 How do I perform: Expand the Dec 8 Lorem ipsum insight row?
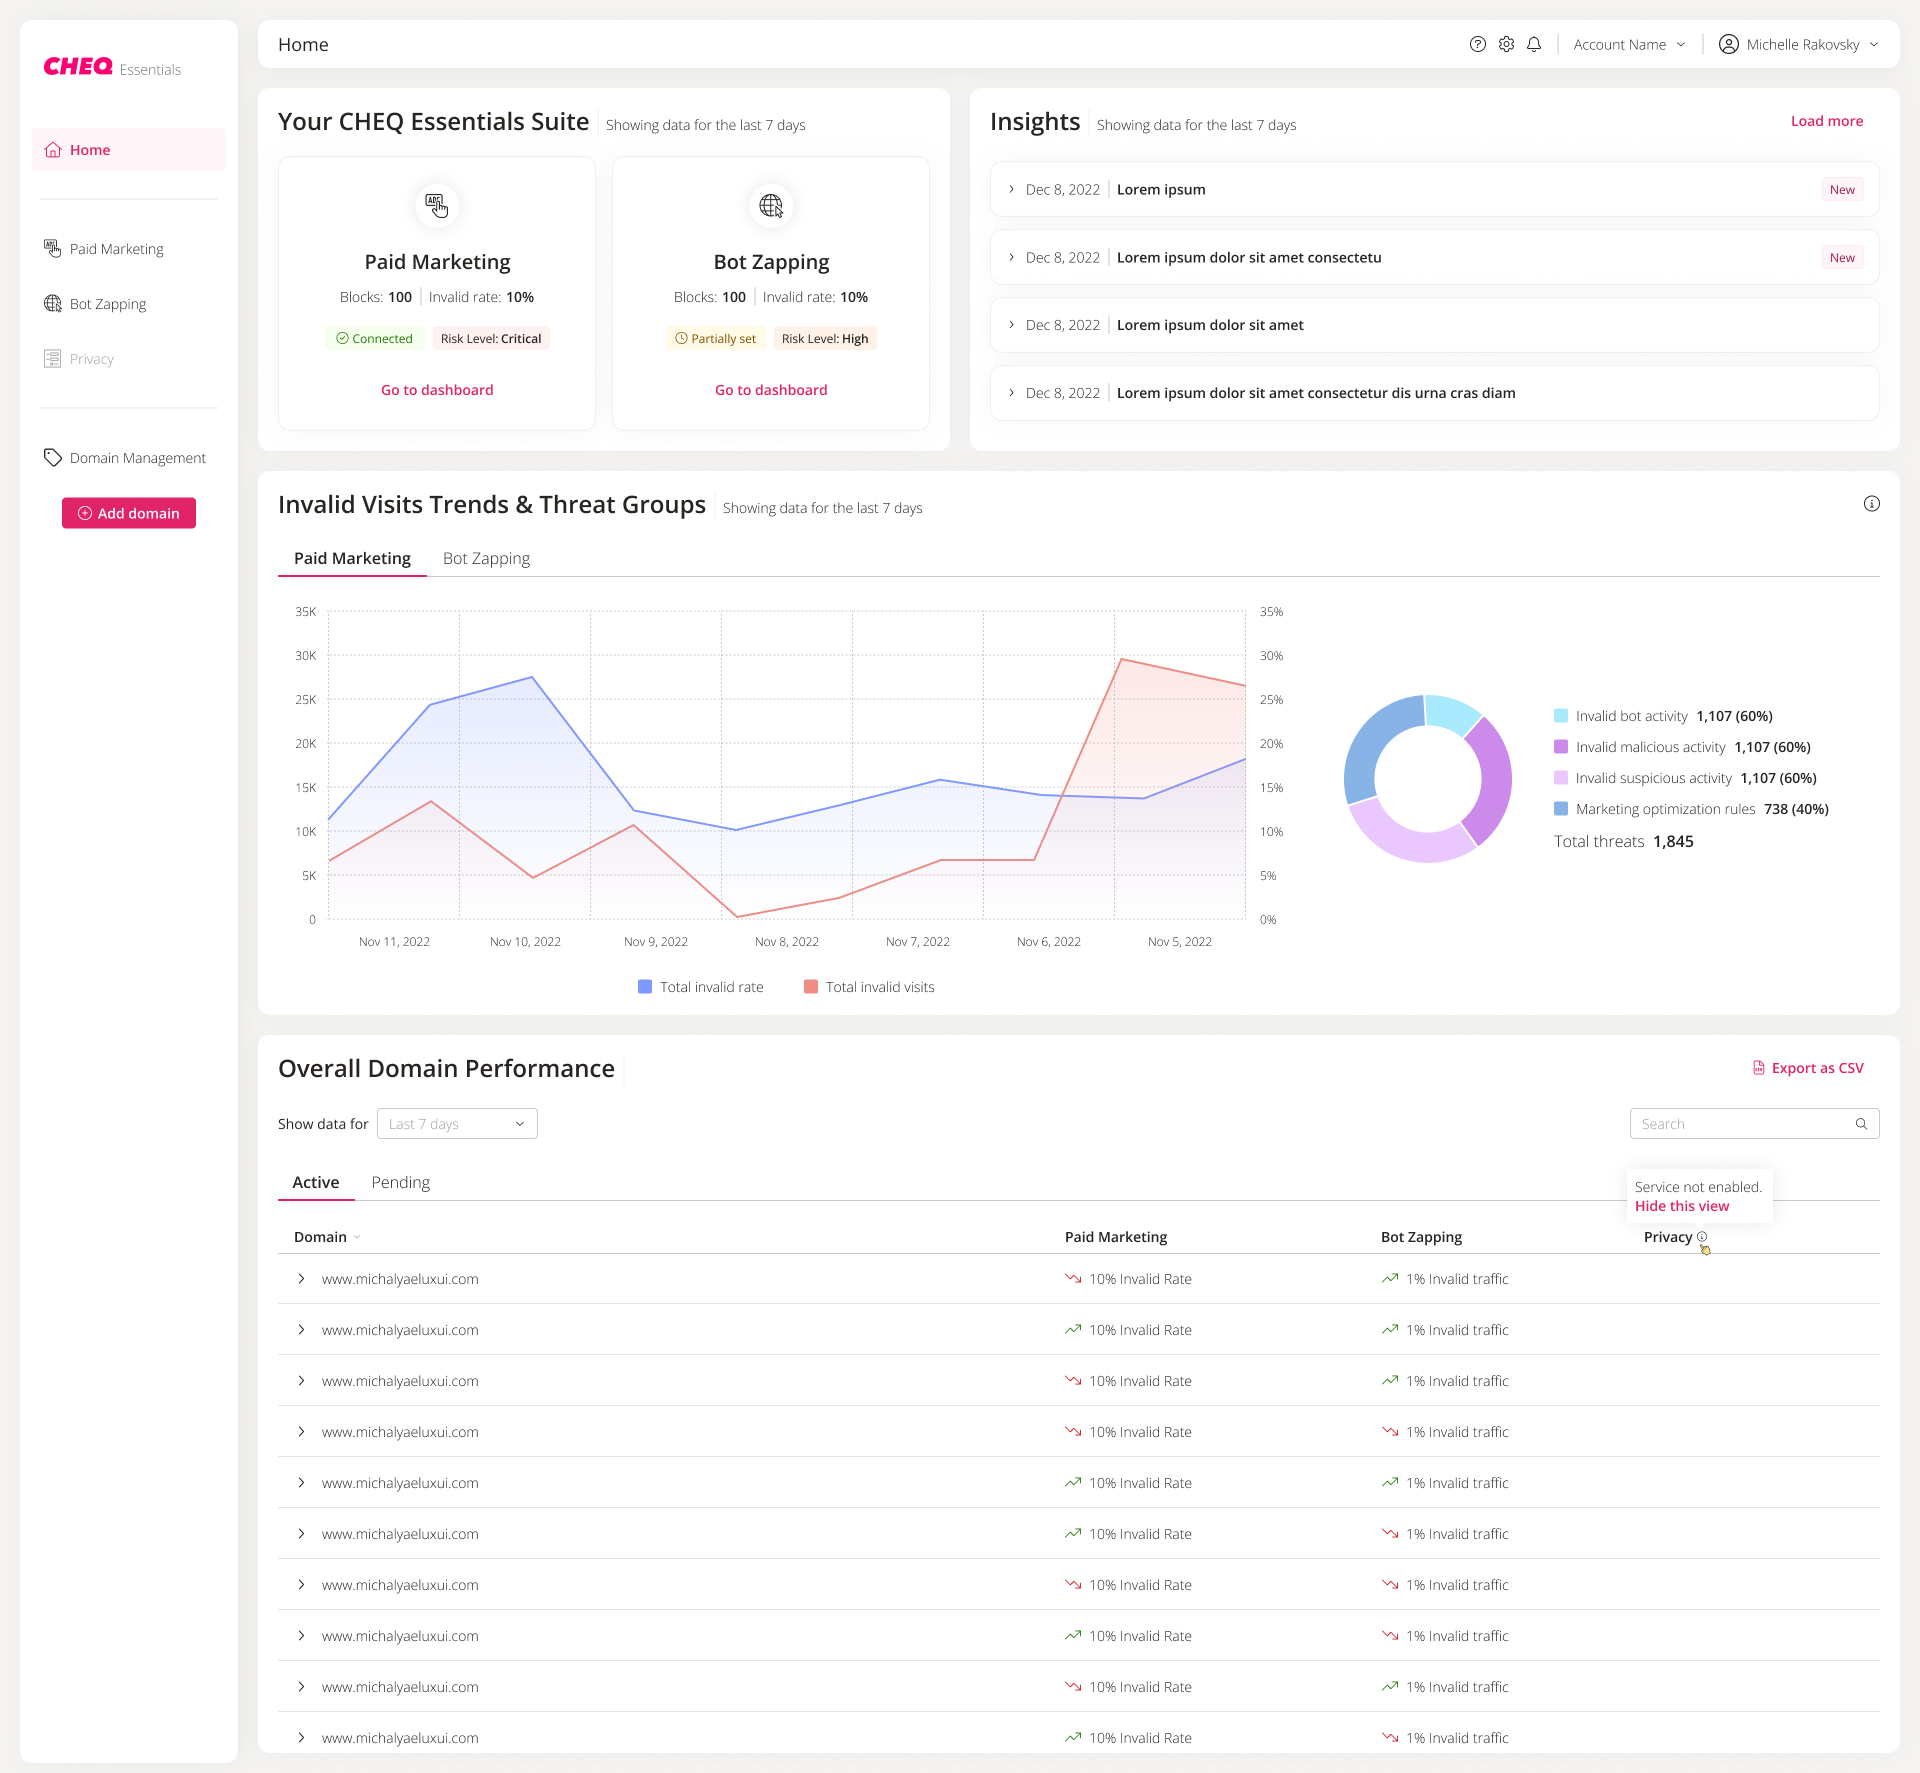click(x=1011, y=189)
